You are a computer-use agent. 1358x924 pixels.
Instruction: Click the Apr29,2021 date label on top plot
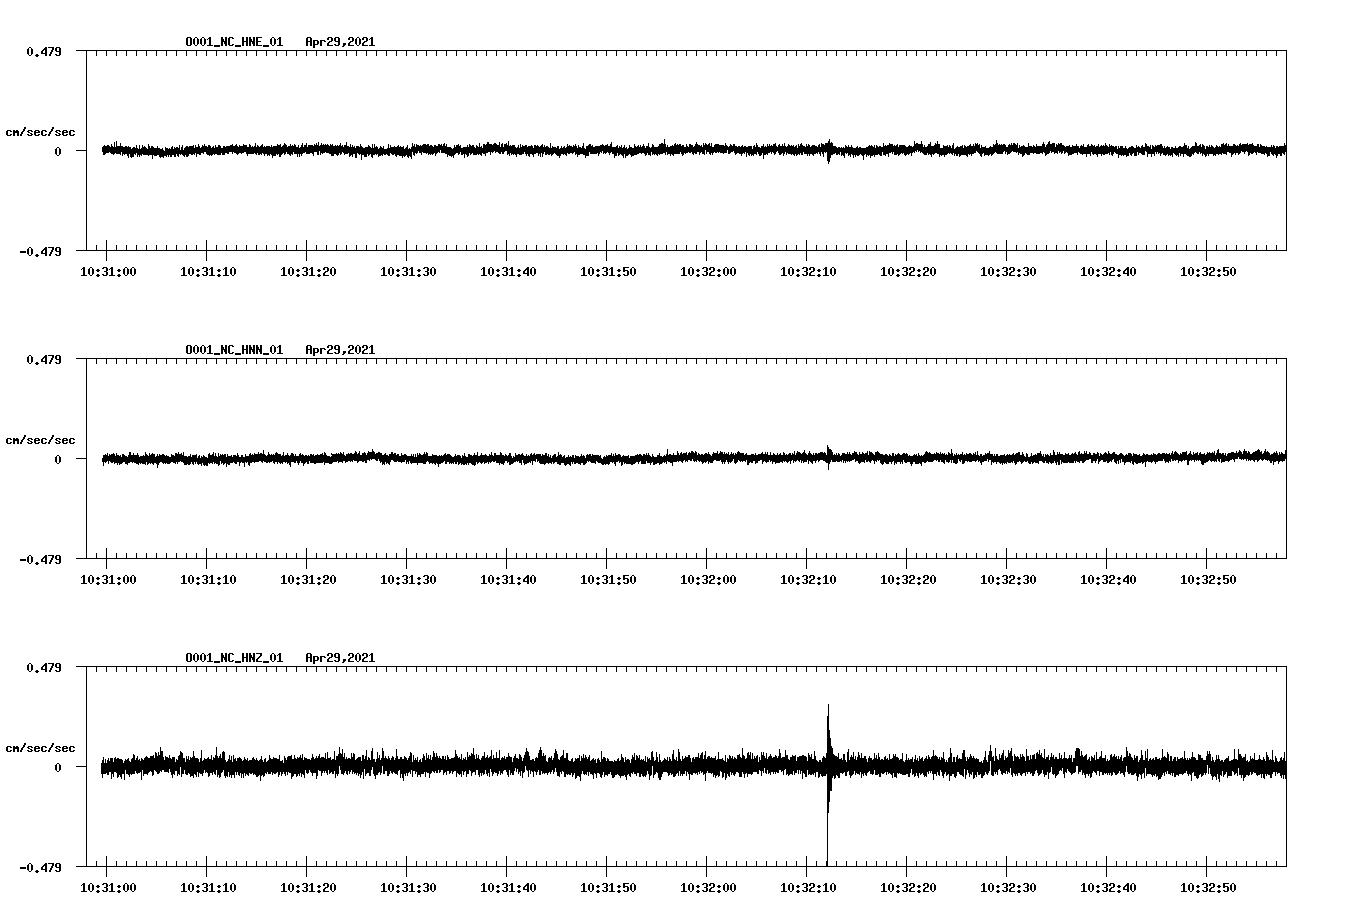pos(340,42)
